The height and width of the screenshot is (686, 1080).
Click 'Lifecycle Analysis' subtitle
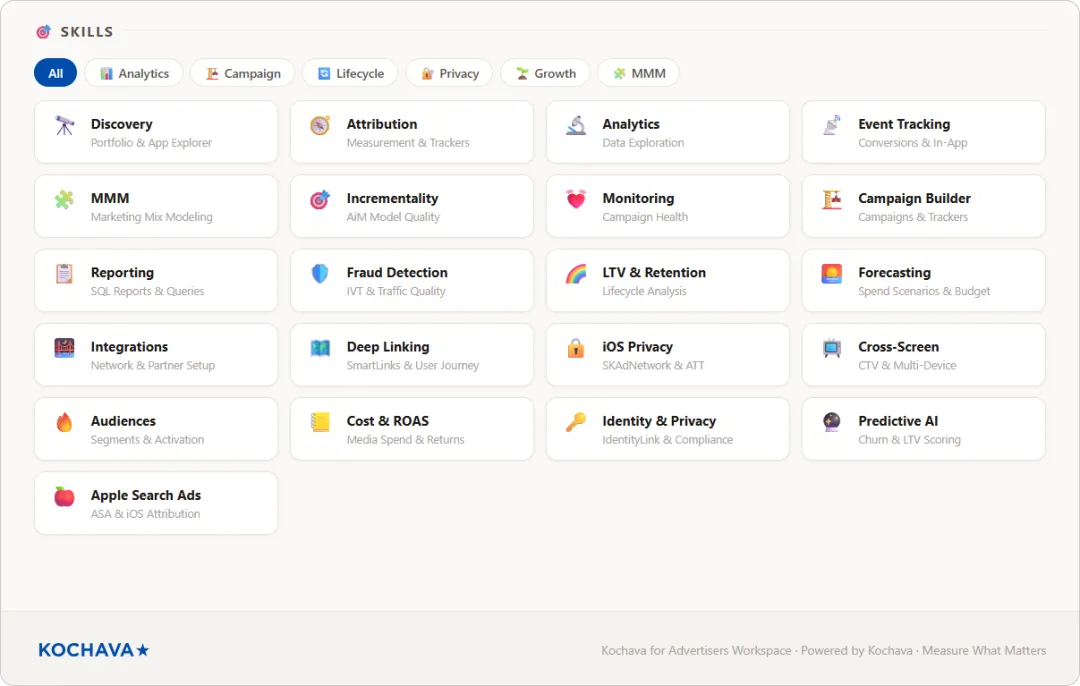(644, 291)
